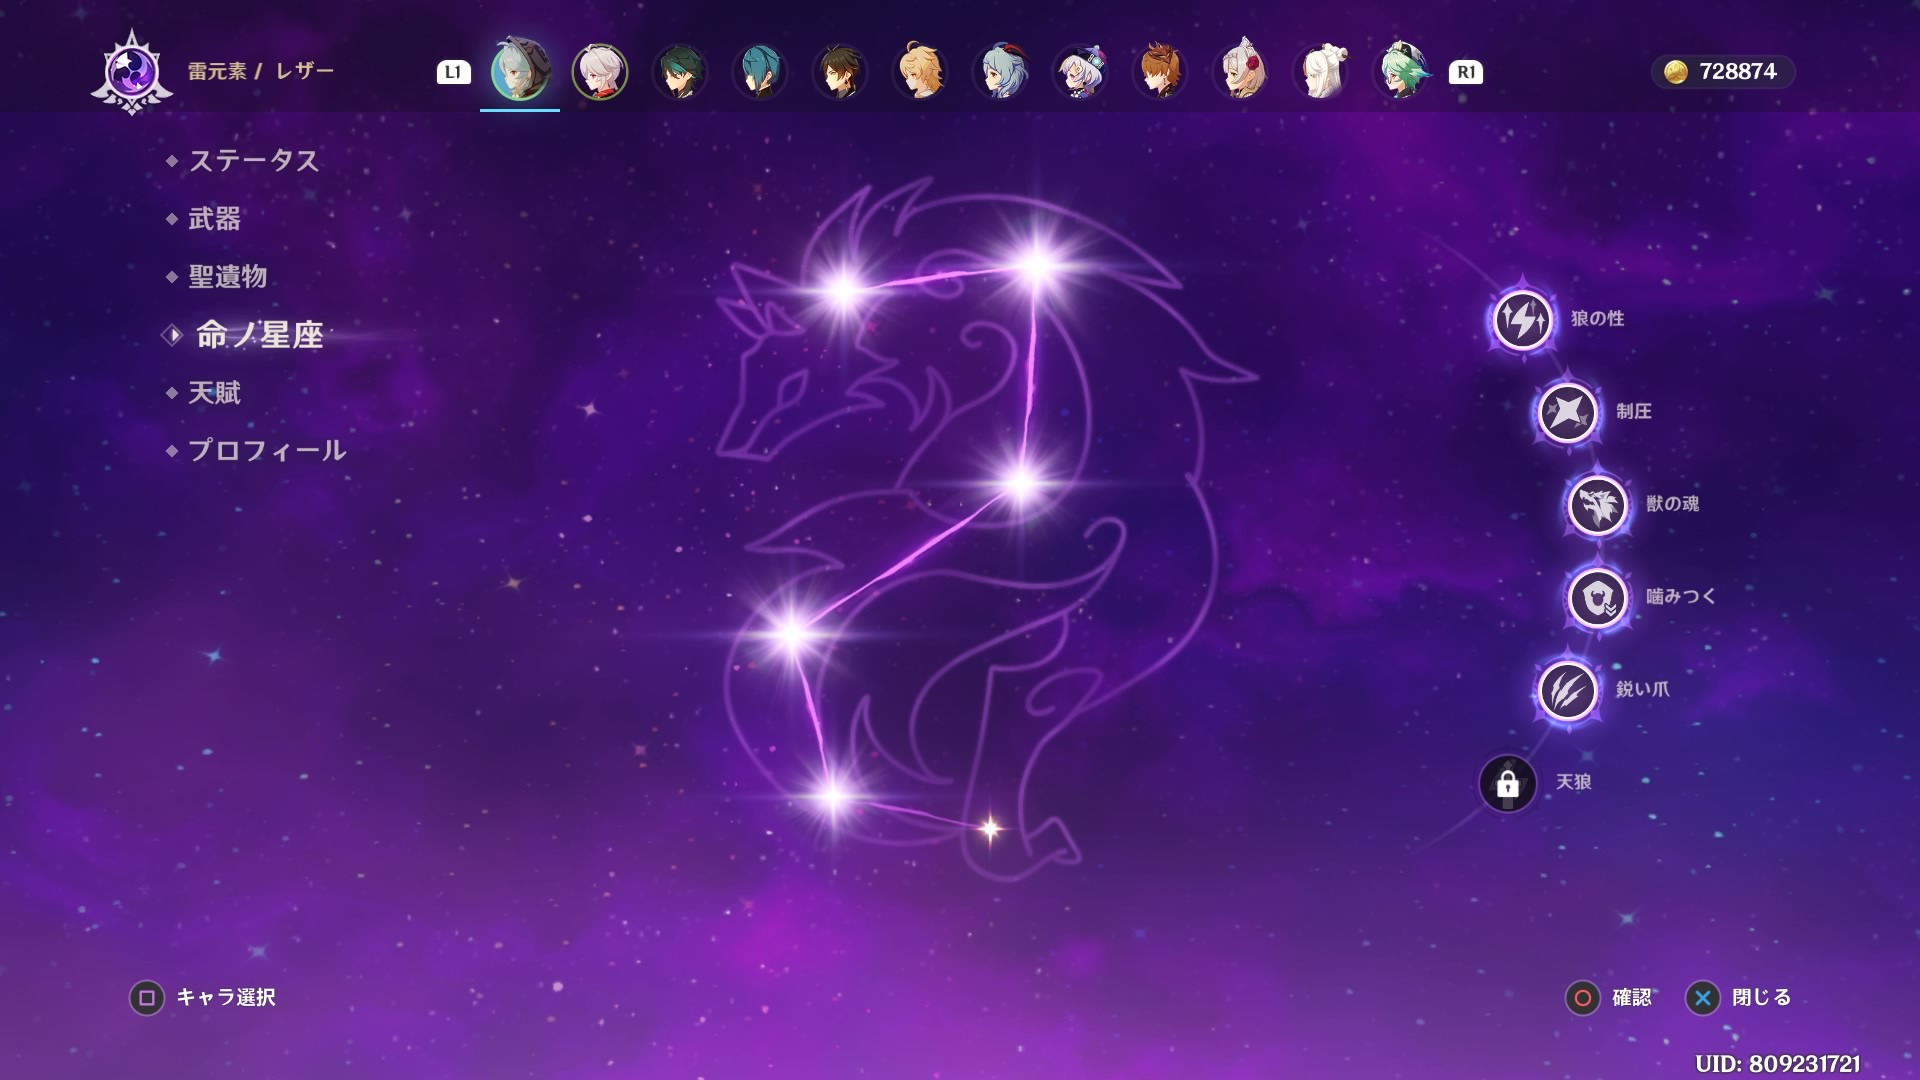Select the 噛みつく constellation node

[x=1597, y=597]
